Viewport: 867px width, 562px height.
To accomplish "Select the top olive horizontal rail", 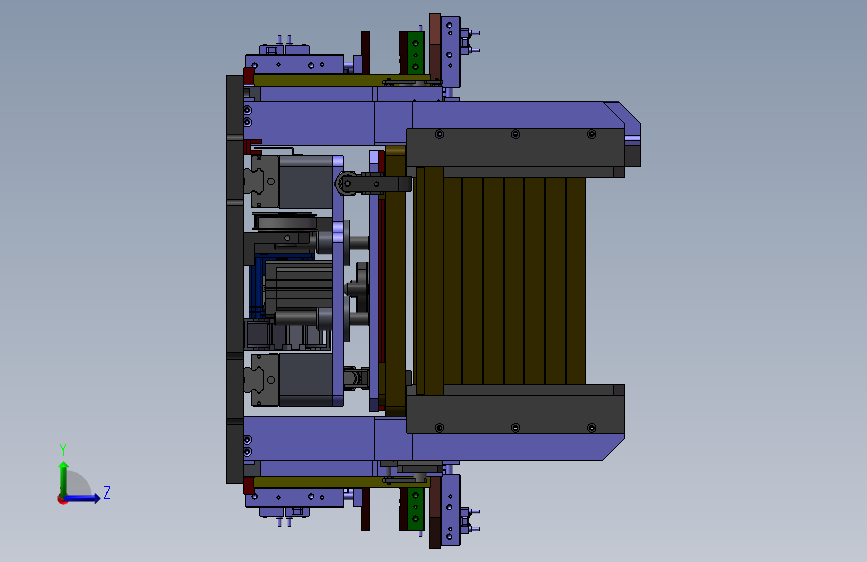I will coord(342,81).
